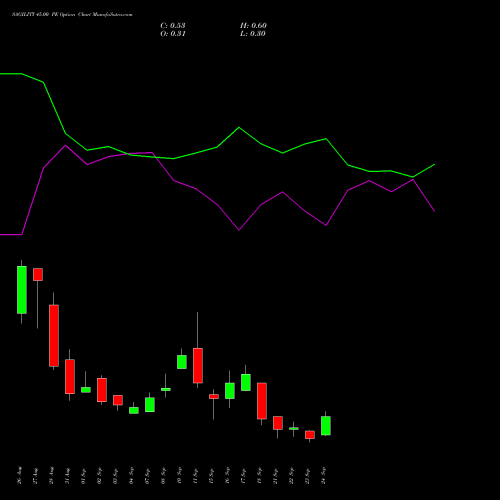
Task: Select the red candle for 31 Aug
Action: pos(70,377)
